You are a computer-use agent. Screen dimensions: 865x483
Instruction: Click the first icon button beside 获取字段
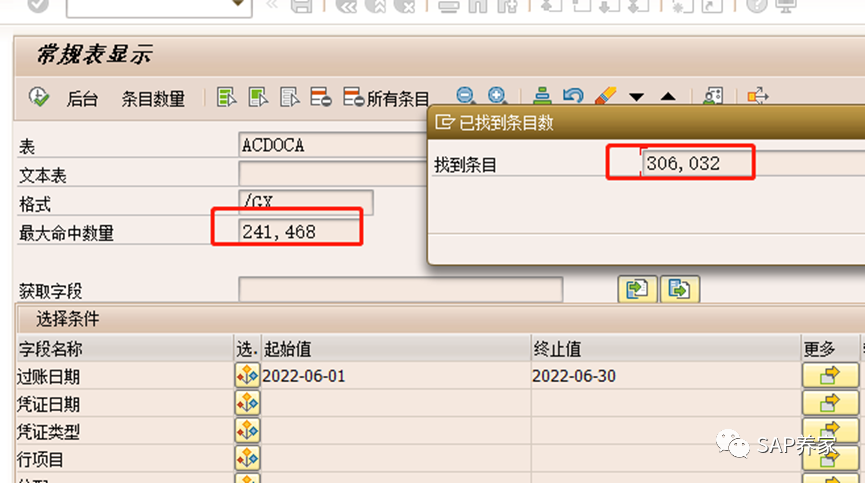pyautogui.click(x=637, y=289)
